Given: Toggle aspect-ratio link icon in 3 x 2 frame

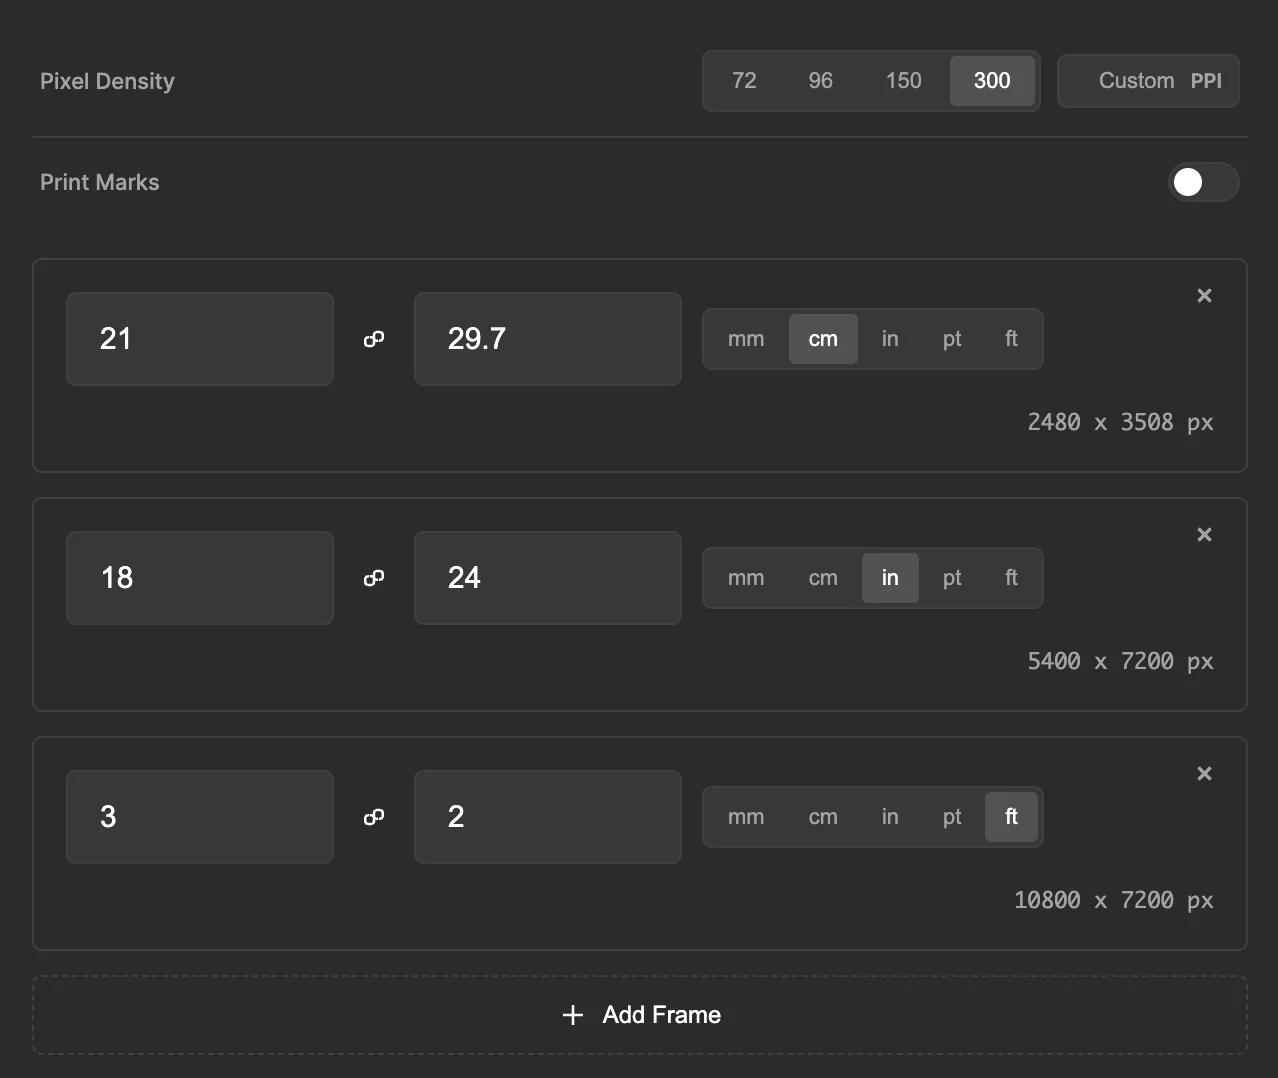Looking at the screenshot, I should [374, 817].
